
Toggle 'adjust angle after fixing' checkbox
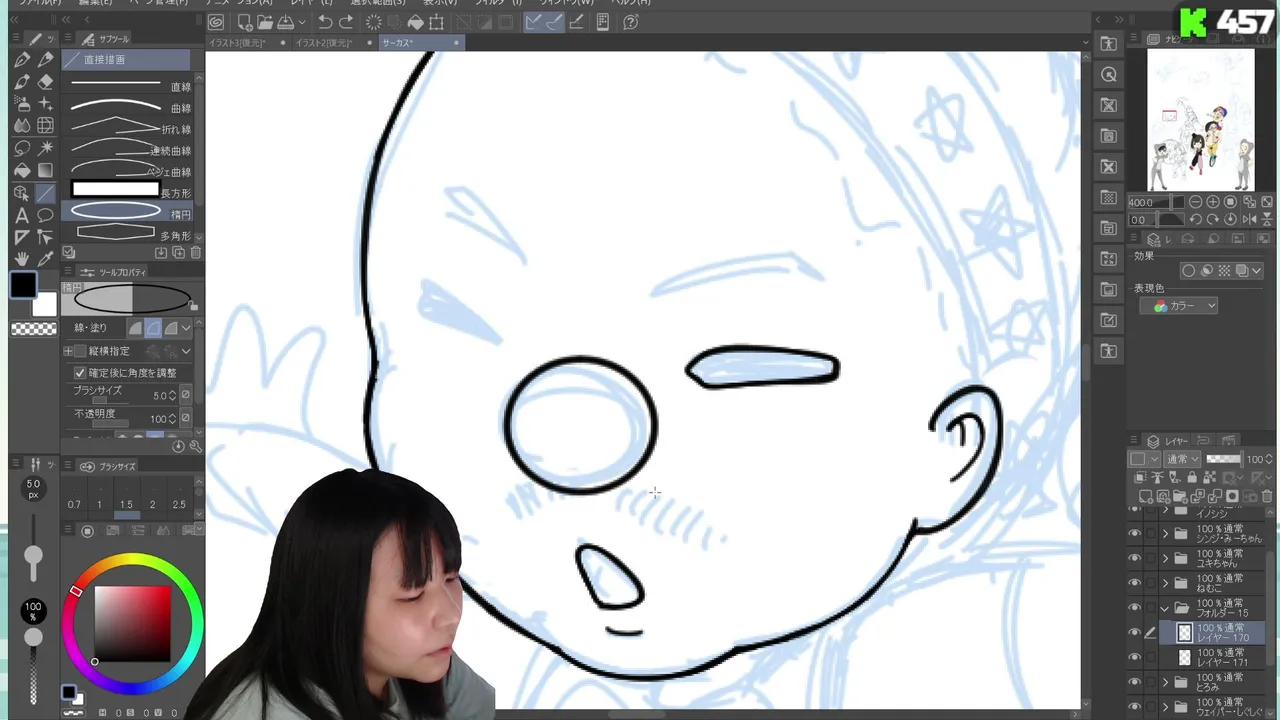[80, 373]
